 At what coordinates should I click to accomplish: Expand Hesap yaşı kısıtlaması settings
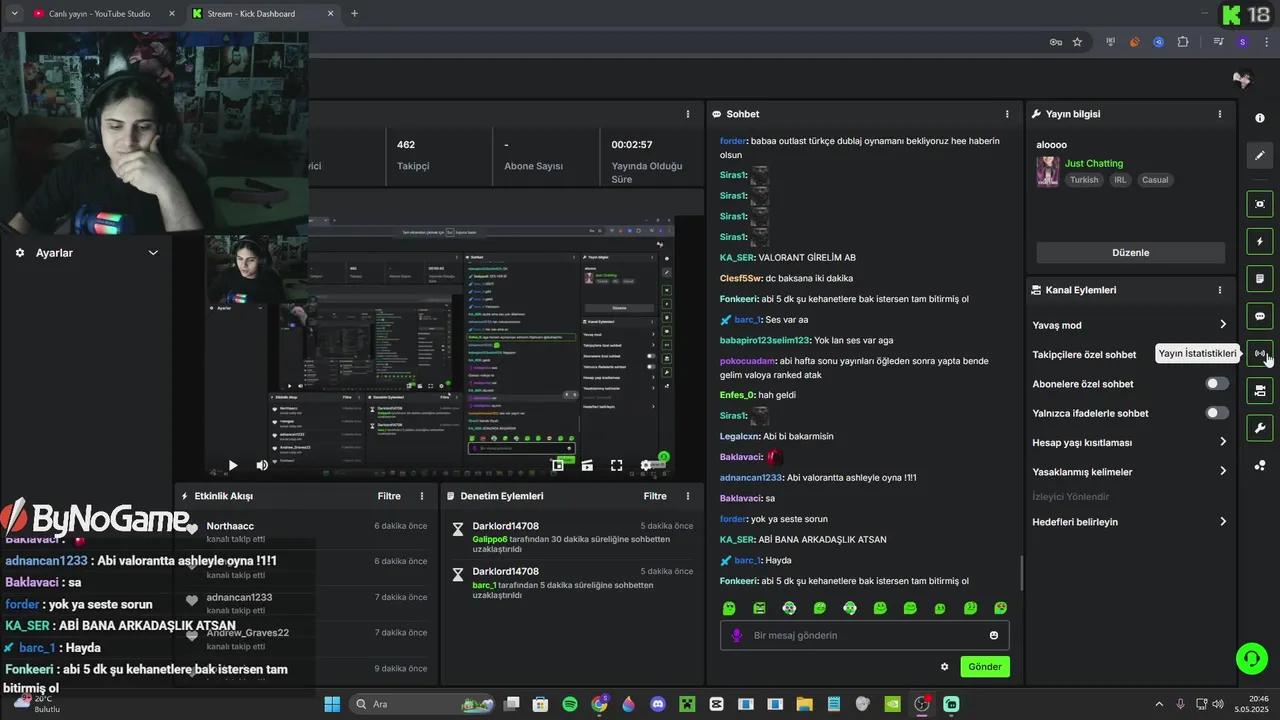1222,442
